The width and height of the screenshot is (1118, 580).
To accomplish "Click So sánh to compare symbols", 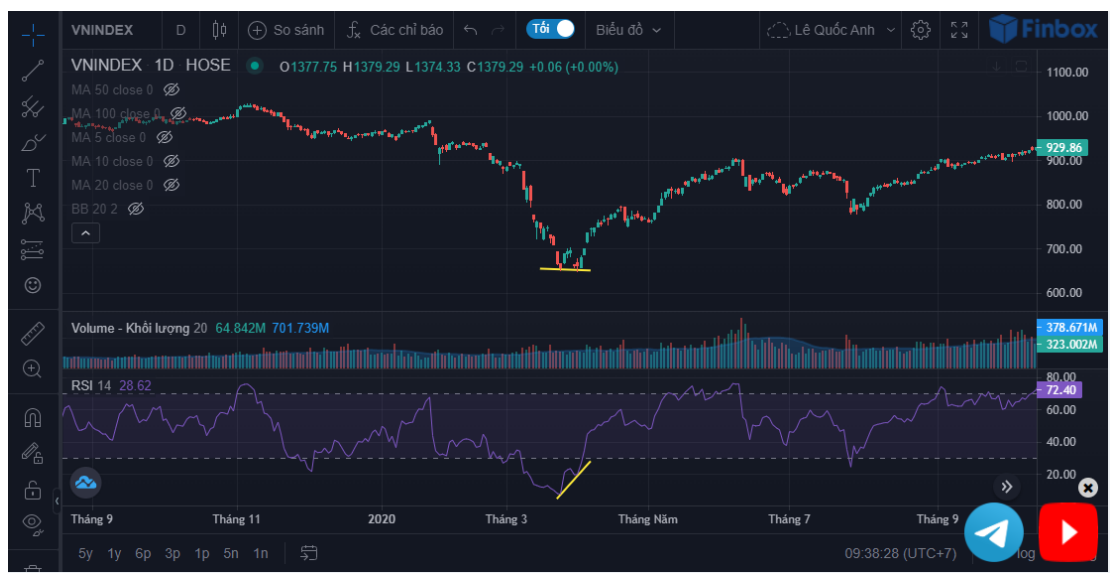I will pos(287,30).
